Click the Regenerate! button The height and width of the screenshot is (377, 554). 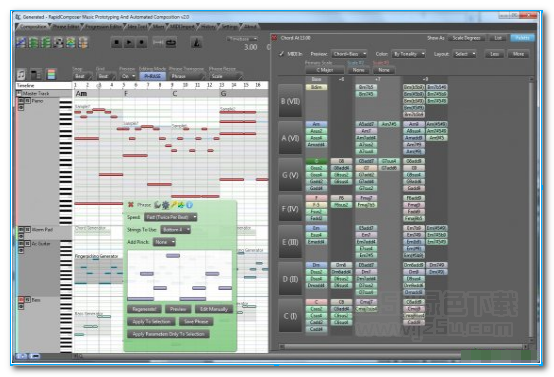[144, 309]
